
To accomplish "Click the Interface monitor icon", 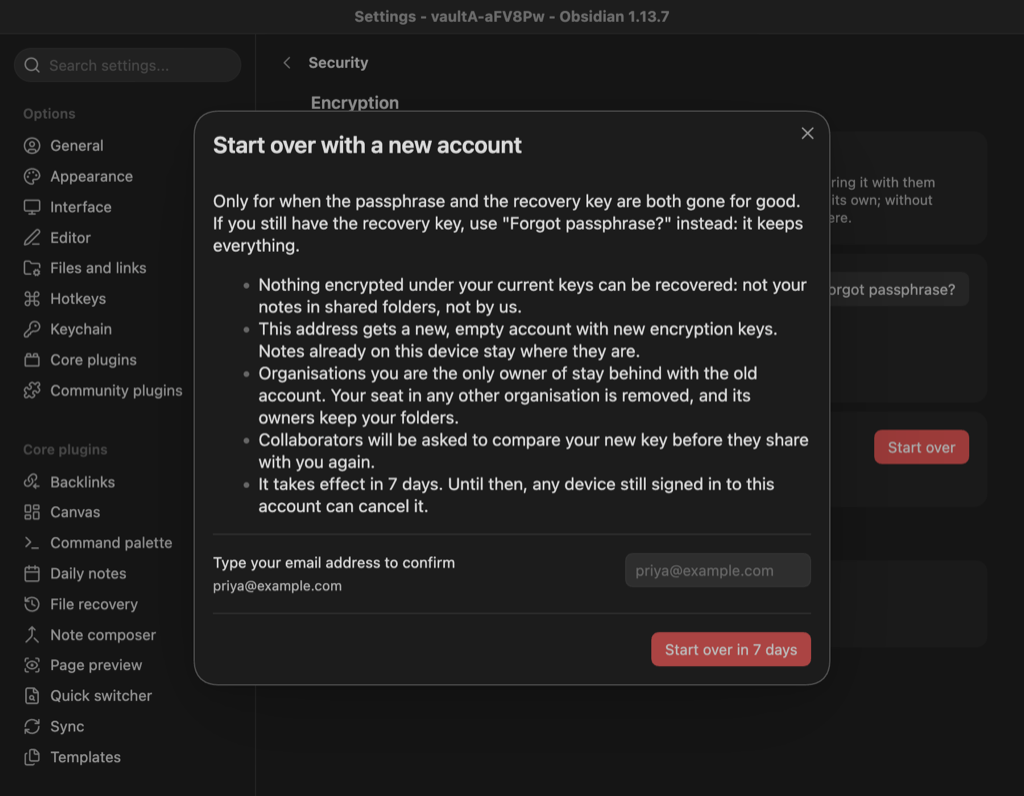I will 32,207.
